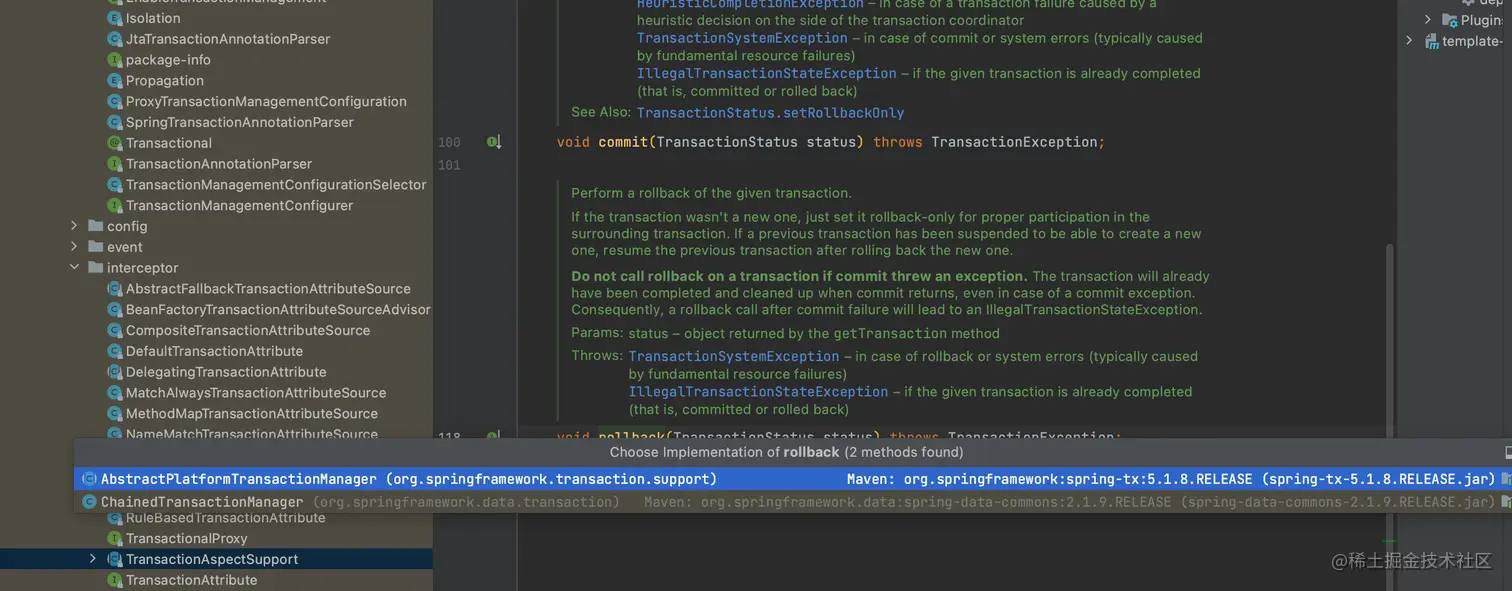Viewport: 1512px width, 591px height.
Task: Click the config folder icon
Action: (x=96, y=226)
